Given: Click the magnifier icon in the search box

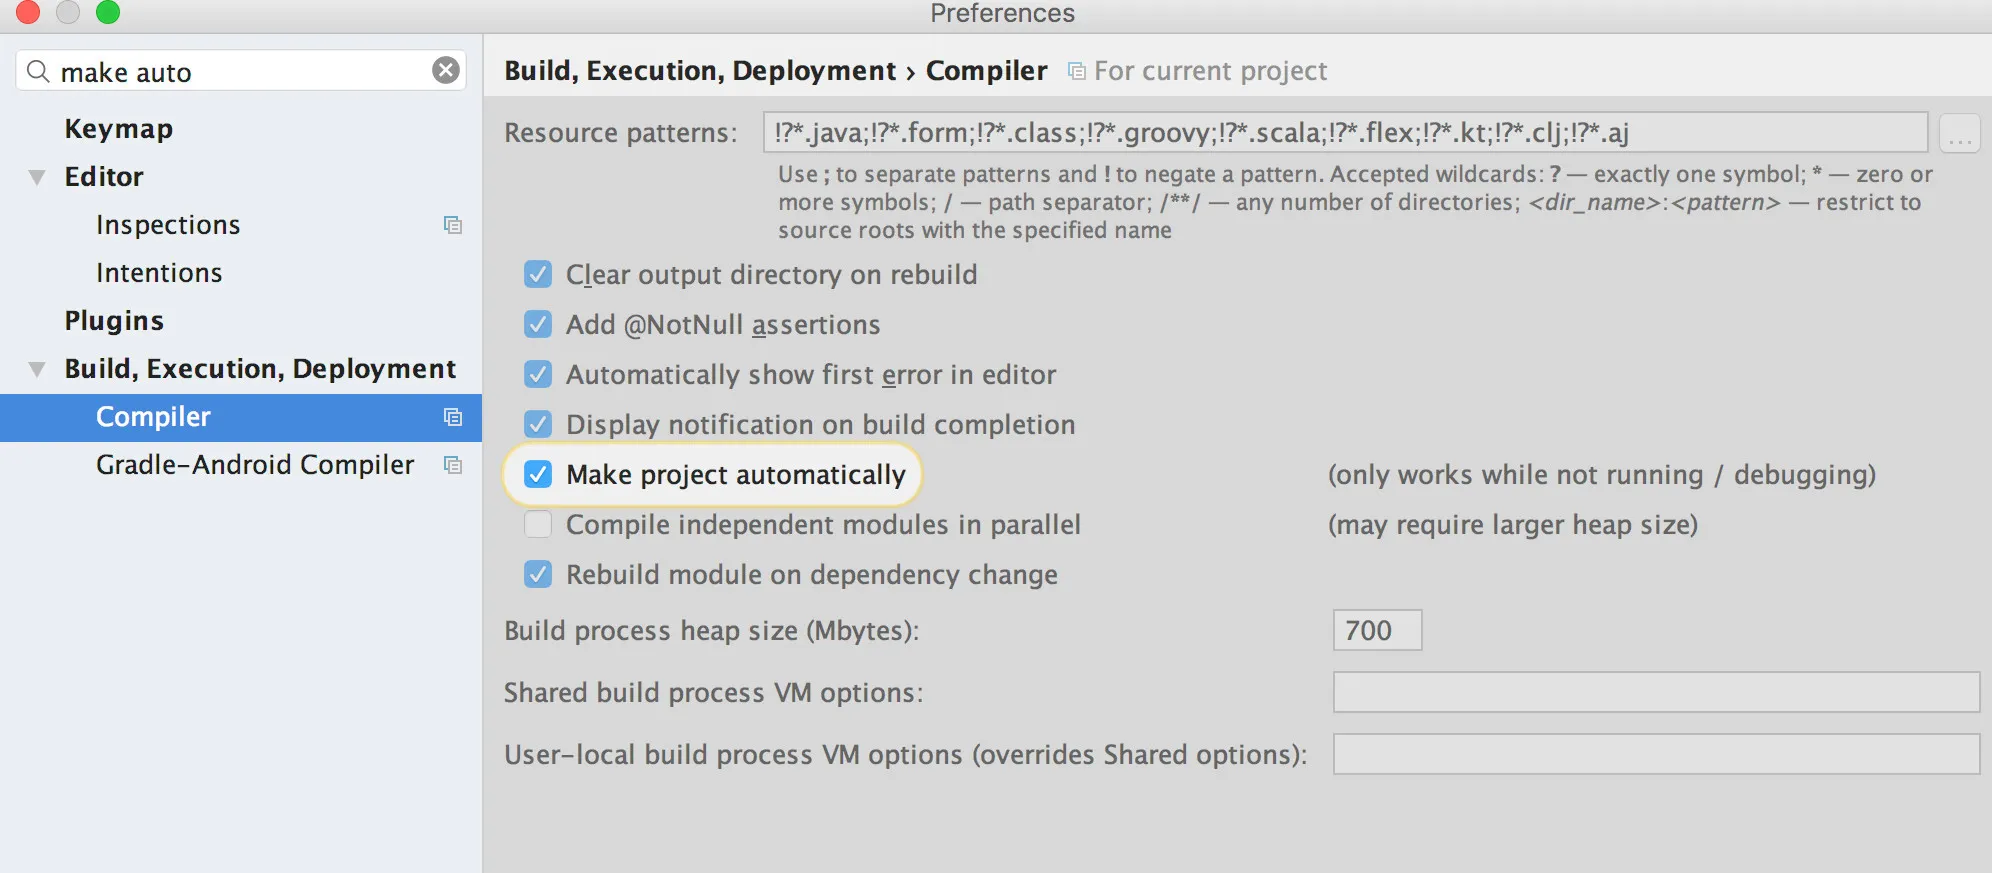Looking at the screenshot, I should 38,71.
